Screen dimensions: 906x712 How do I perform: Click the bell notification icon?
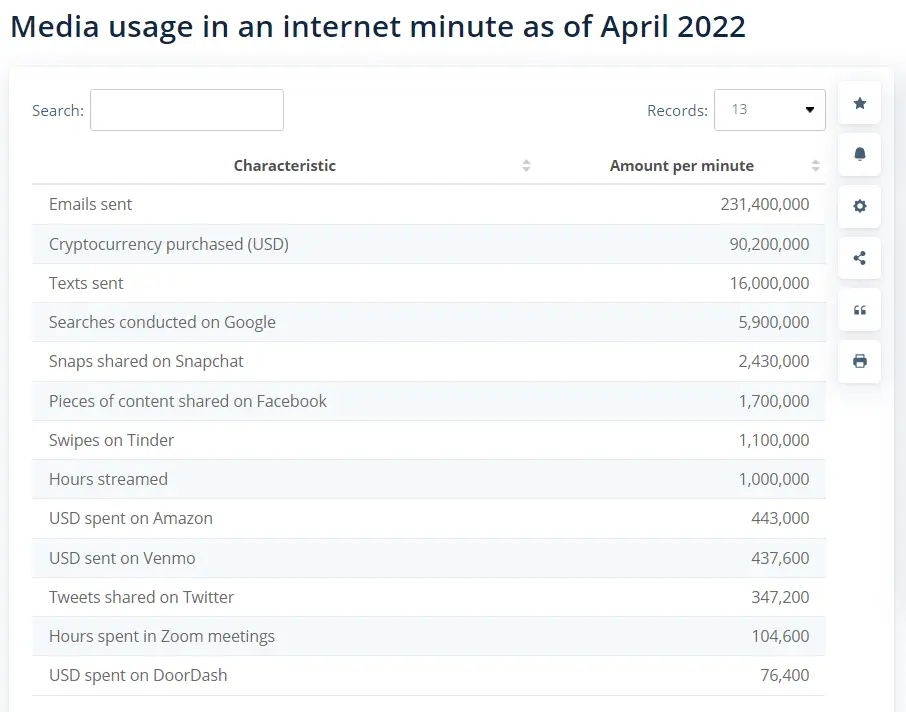point(859,155)
